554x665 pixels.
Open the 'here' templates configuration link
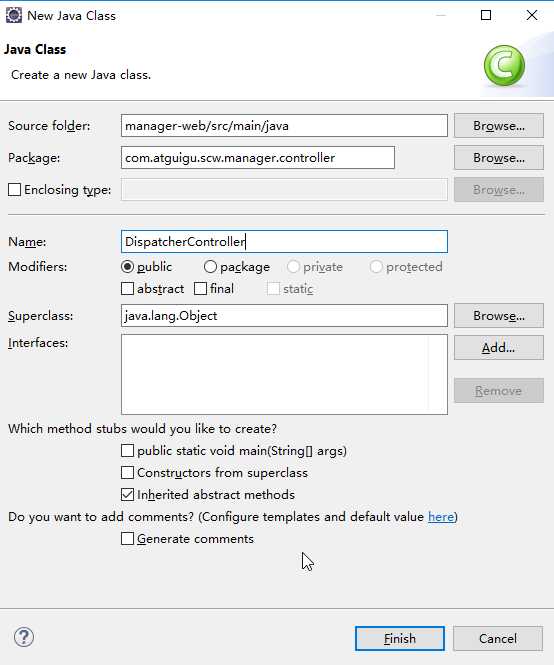point(441,517)
